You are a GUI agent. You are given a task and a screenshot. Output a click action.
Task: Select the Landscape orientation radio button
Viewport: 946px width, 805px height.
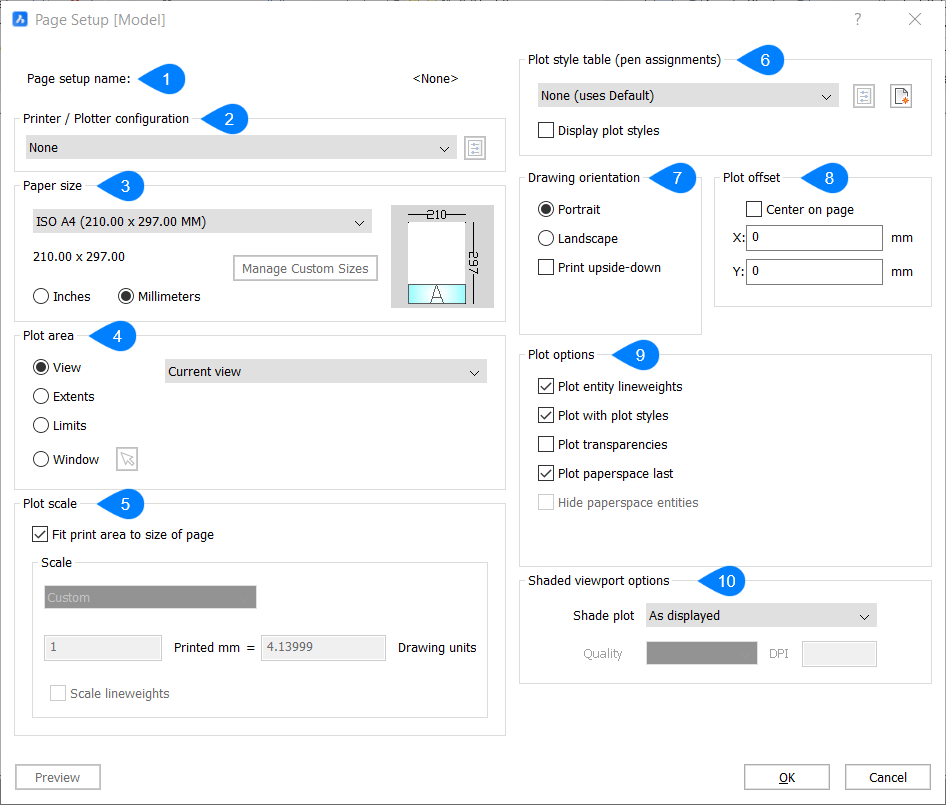coord(545,238)
